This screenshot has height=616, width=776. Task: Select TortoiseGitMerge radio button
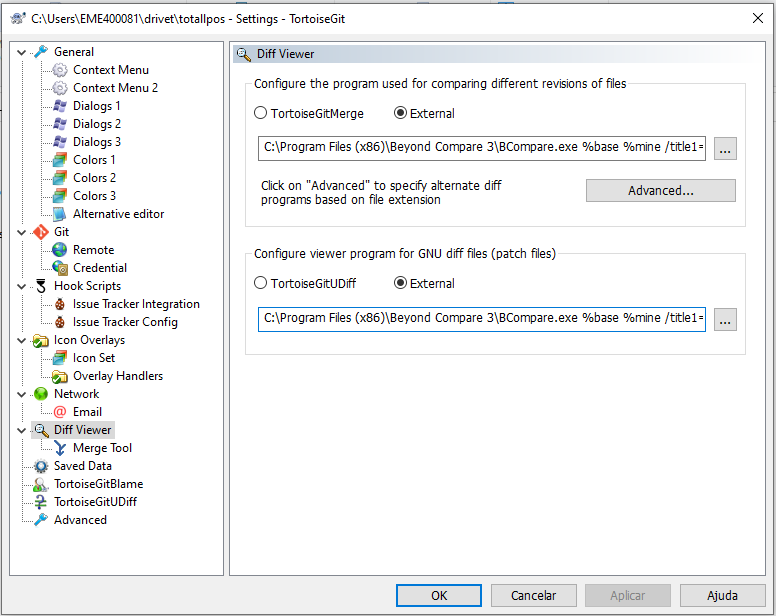click(260, 113)
